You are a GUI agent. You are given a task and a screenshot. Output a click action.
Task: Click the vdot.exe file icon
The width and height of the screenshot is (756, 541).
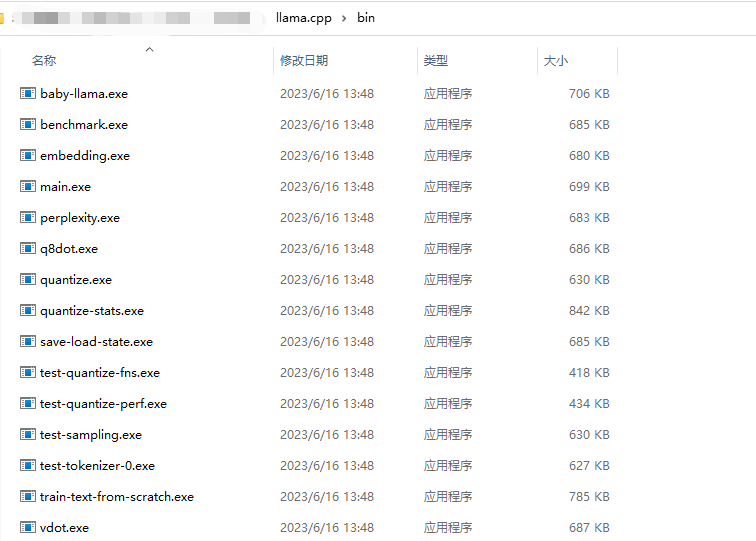click(x=27, y=527)
